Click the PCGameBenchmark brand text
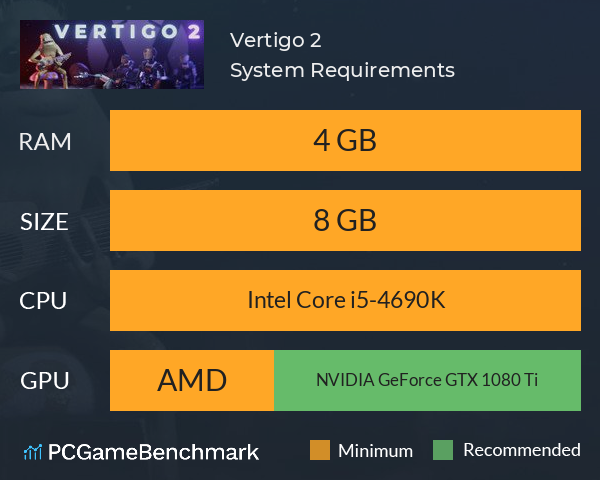The height and width of the screenshot is (480, 600). click(x=153, y=452)
